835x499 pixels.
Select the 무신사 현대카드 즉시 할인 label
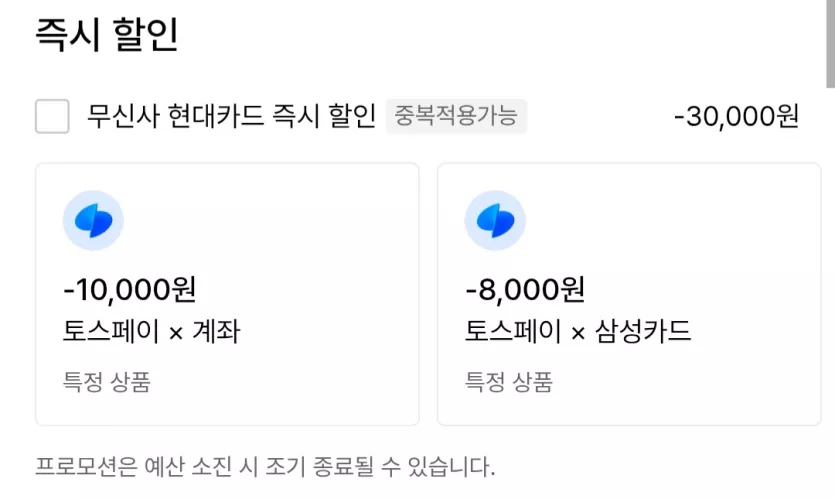[x=232, y=116]
